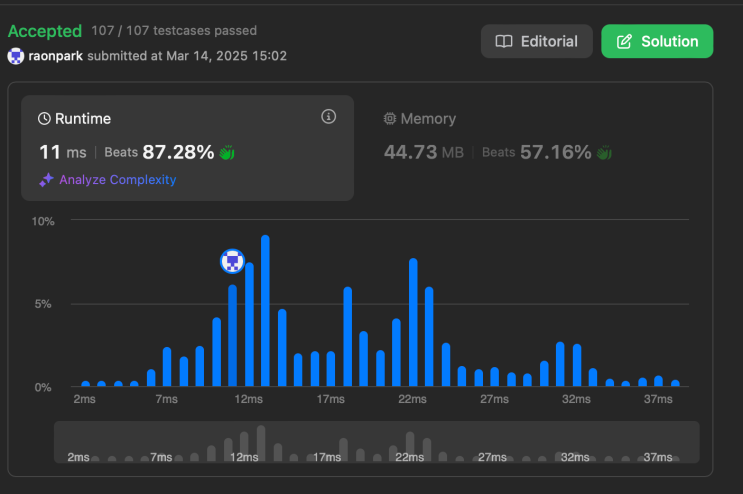Click the book icon on Editorial button
Viewport: 743px width, 494px height.
pos(504,41)
